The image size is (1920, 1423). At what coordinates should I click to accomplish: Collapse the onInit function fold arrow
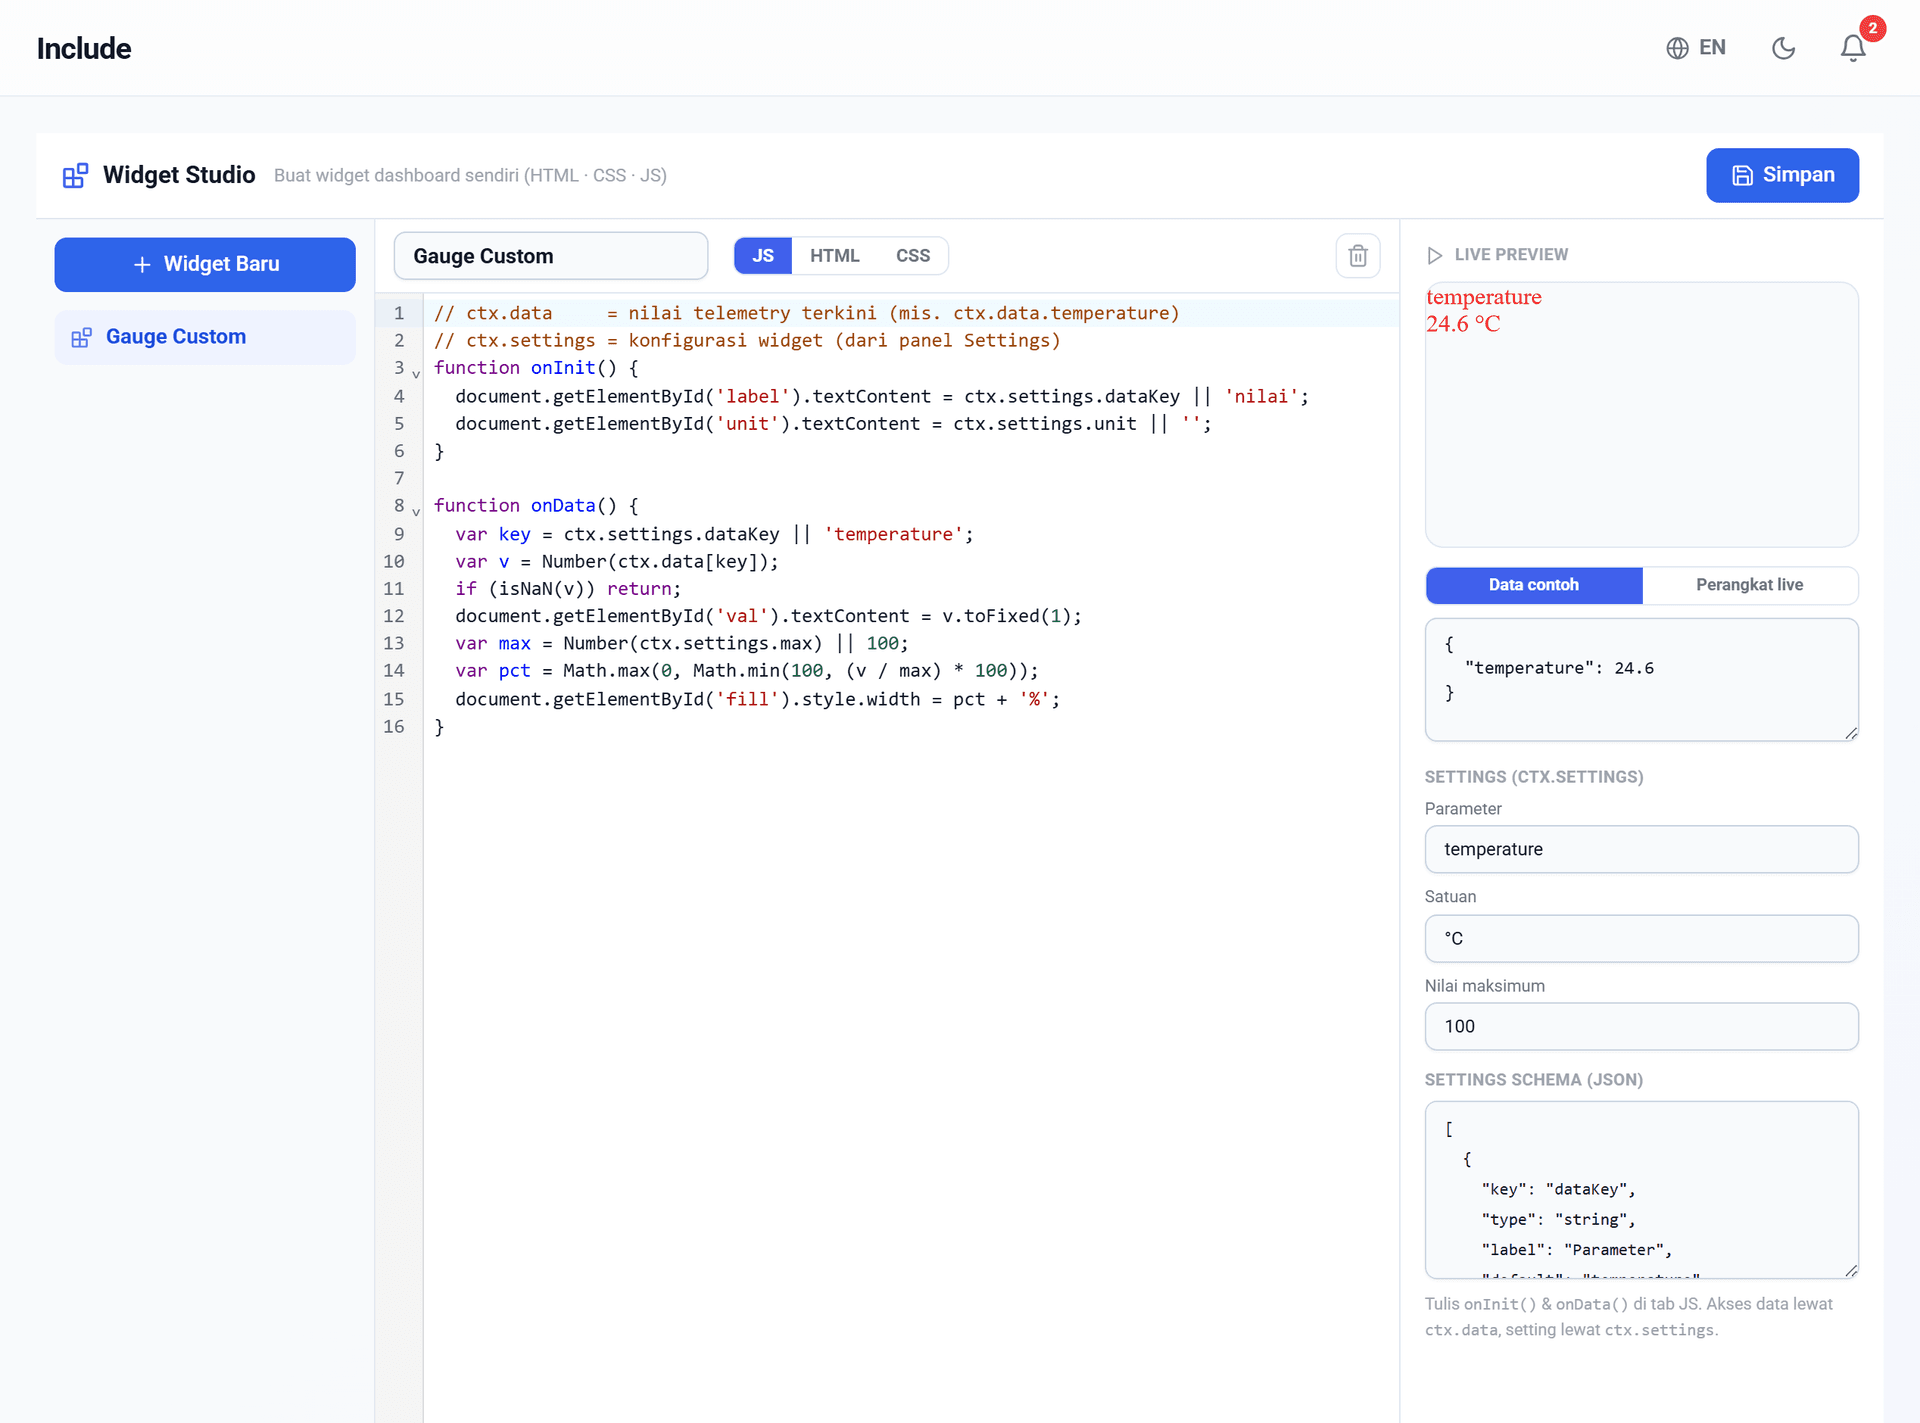(416, 373)
